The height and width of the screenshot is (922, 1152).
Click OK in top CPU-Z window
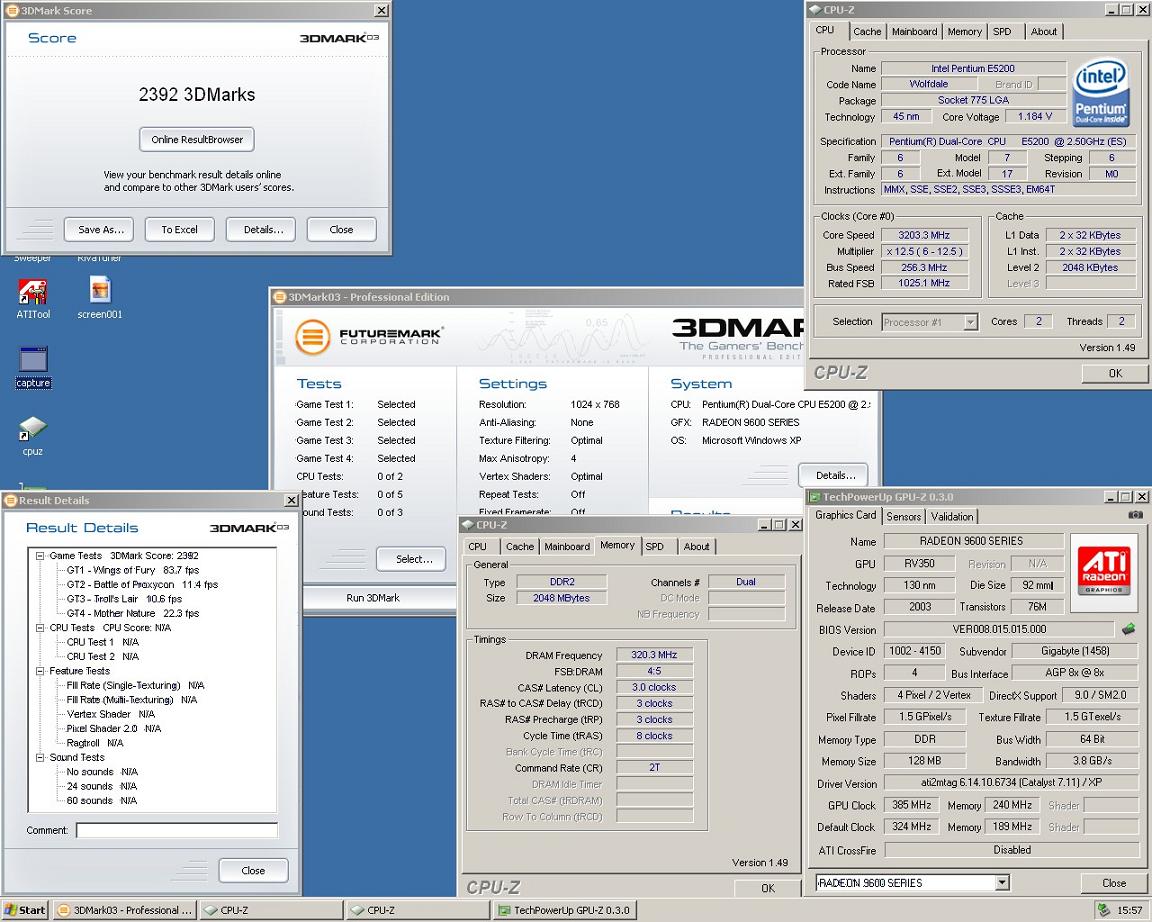(1115, 373)
